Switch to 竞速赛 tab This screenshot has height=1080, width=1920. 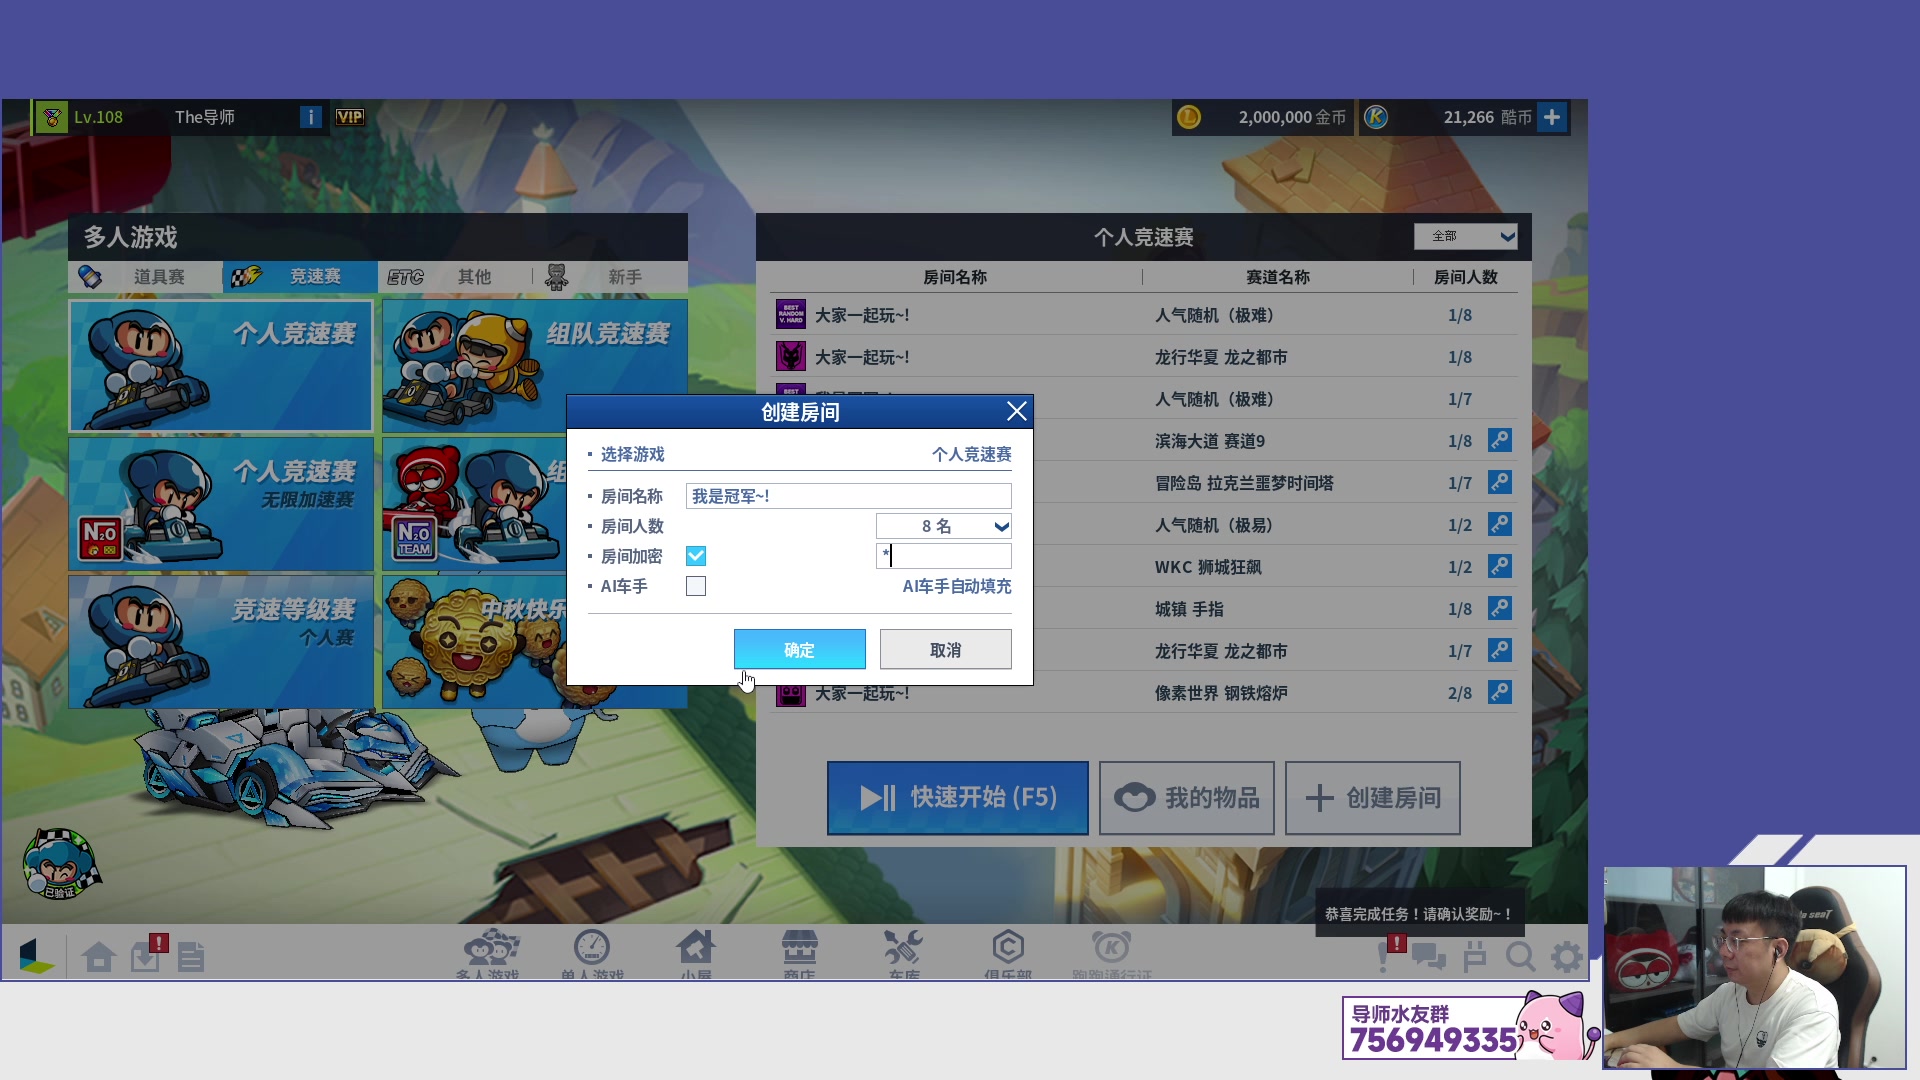300,277
